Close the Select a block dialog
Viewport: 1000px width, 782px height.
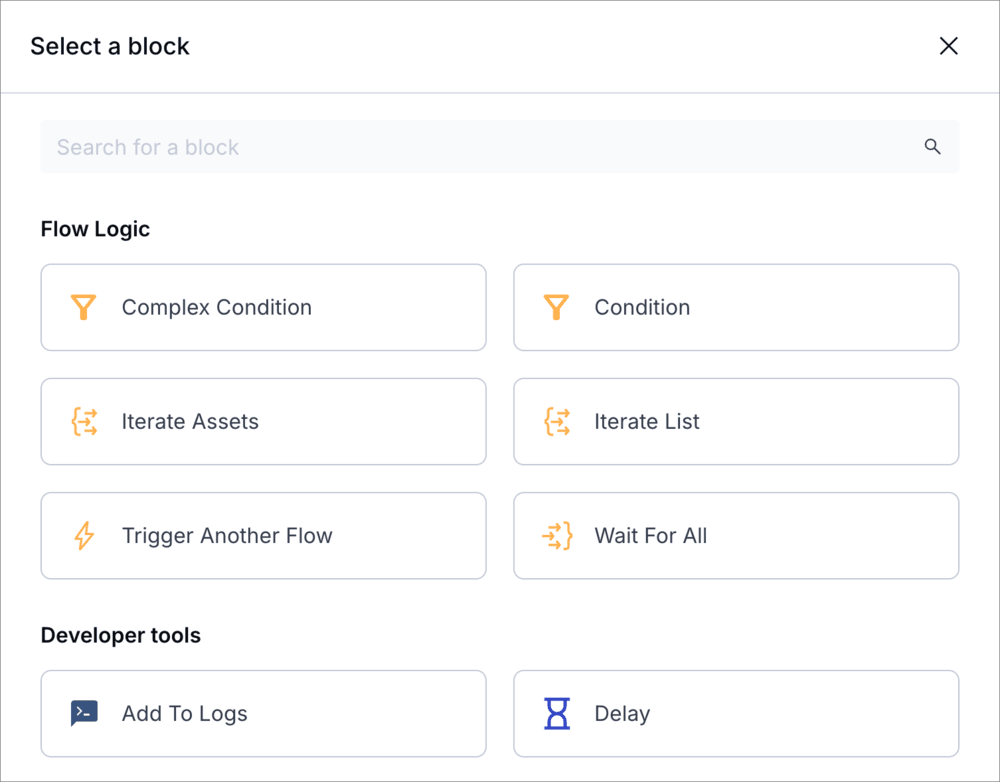(x=948, y=45)
